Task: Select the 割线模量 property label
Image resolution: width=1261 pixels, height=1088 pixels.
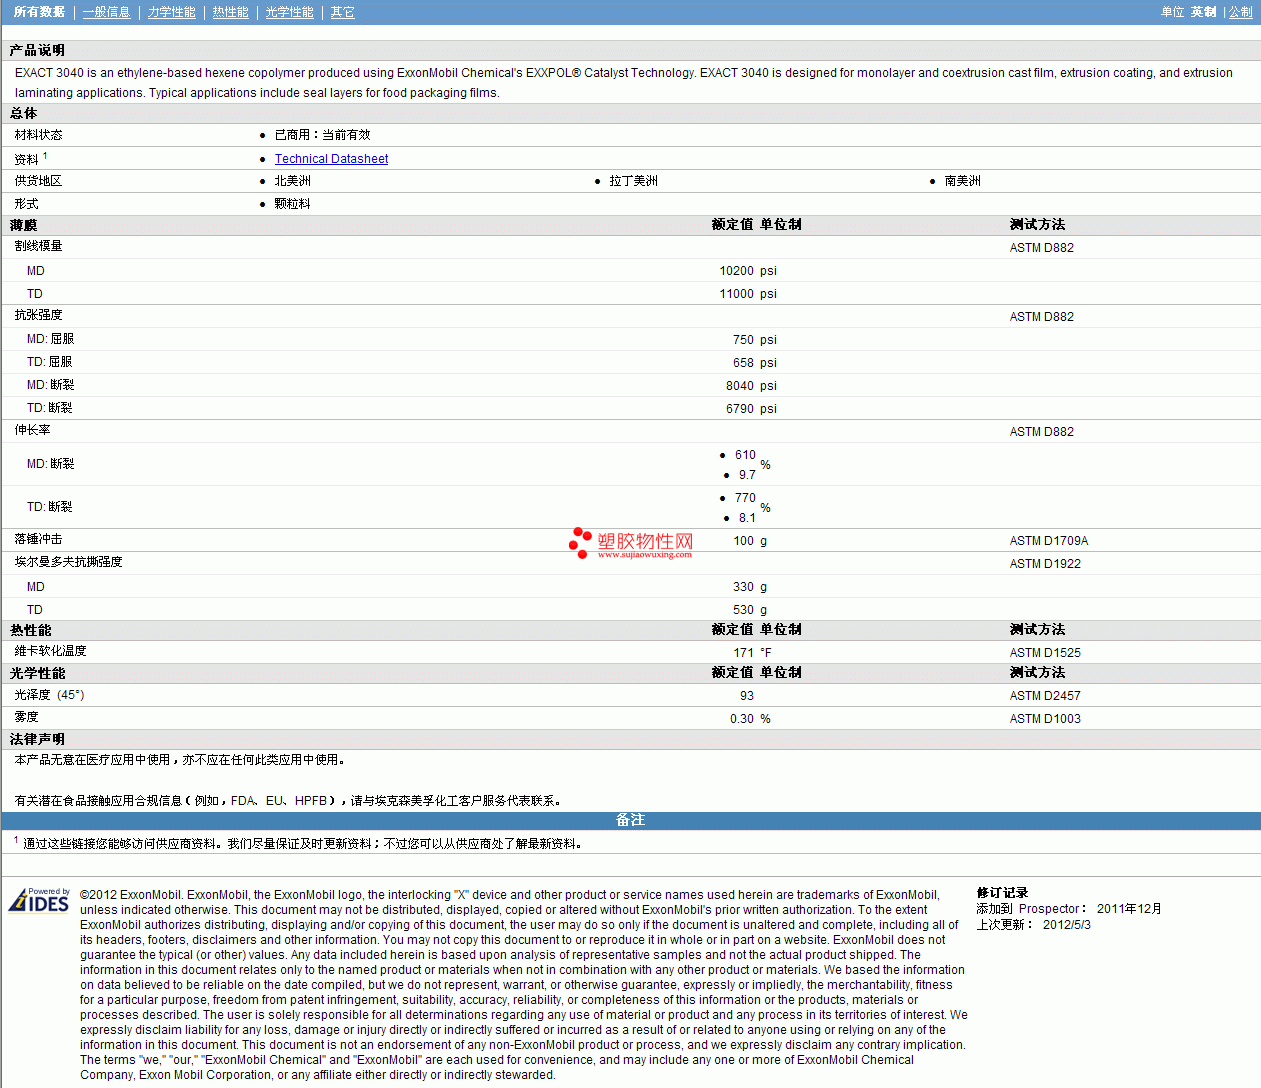Action: pos(39,246)
